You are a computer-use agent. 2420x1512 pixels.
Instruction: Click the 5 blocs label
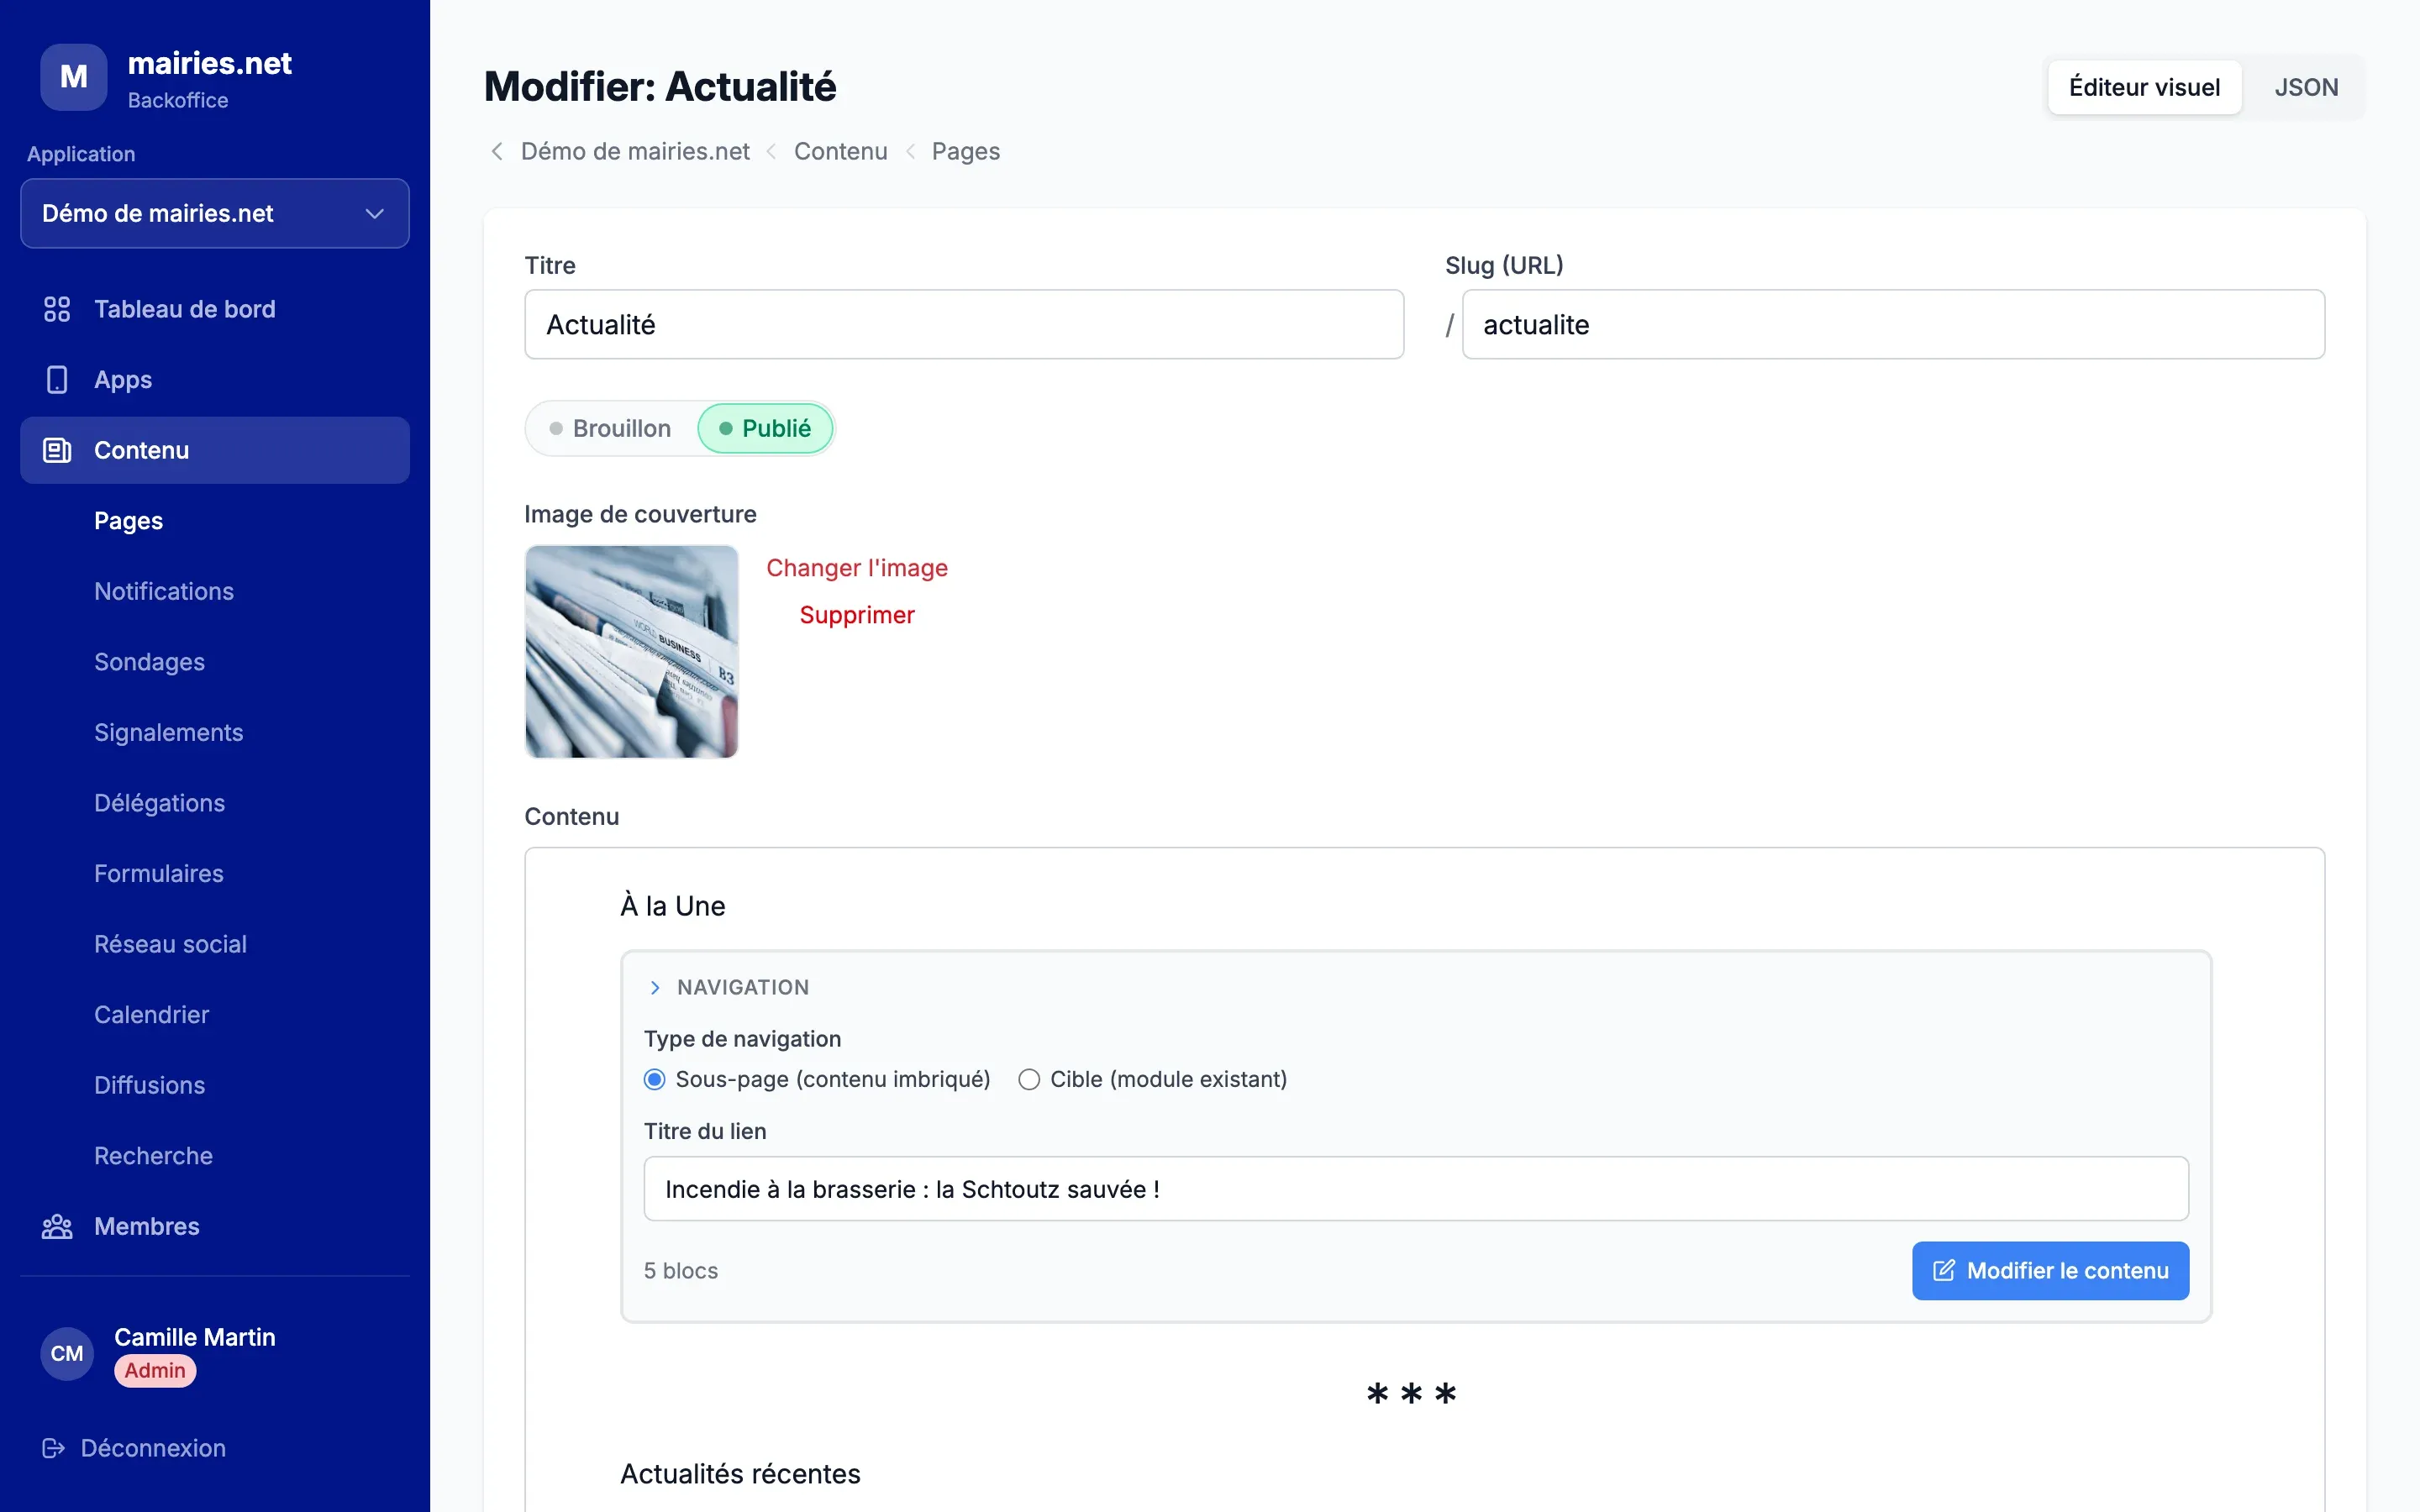coord(681,1270)
